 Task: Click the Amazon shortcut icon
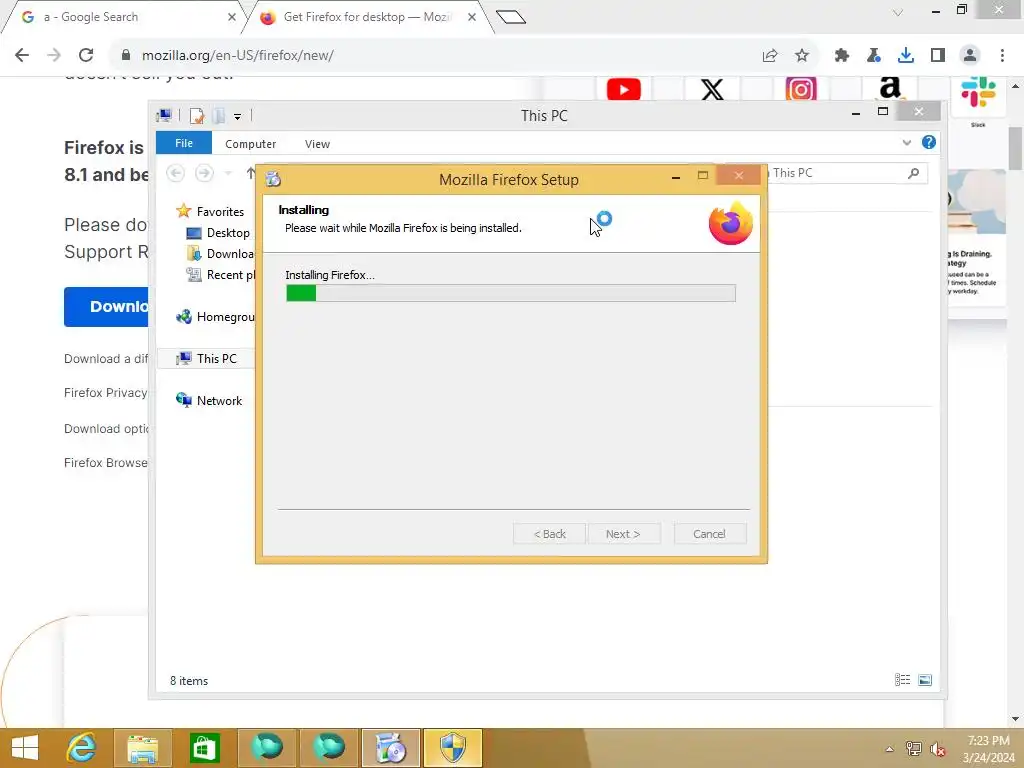point(889,88)
